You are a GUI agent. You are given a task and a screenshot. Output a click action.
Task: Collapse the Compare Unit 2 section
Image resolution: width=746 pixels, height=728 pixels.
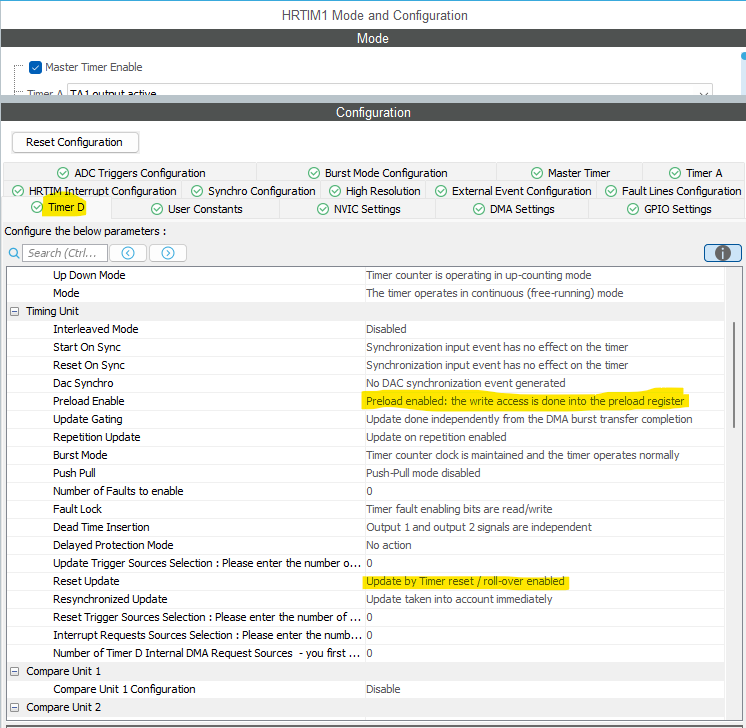(15, 708)
